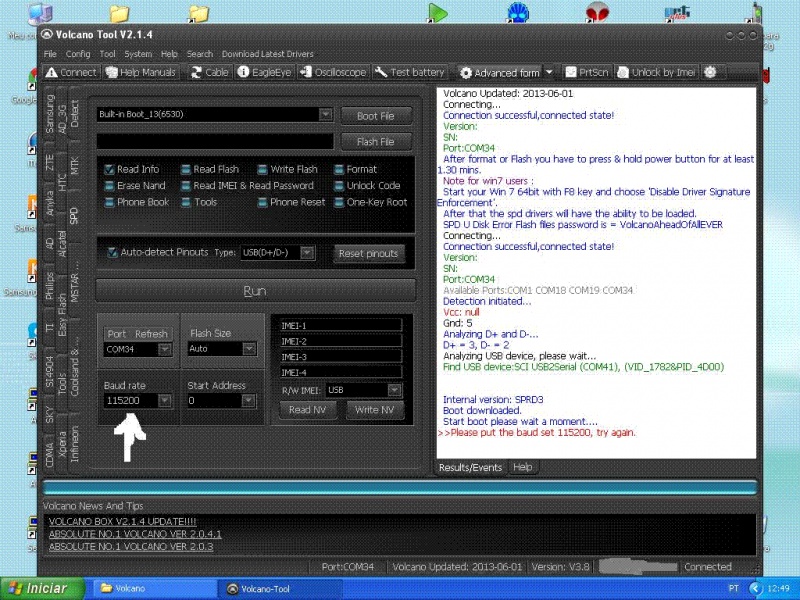The image size is (800, 600).
Task: Enable the Phone Reset checkbox
Action: [262, 203]
